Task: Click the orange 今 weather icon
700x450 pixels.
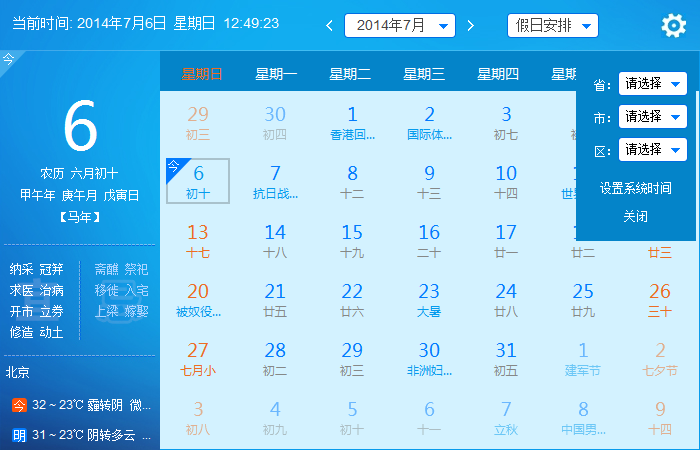Action: 19,405
